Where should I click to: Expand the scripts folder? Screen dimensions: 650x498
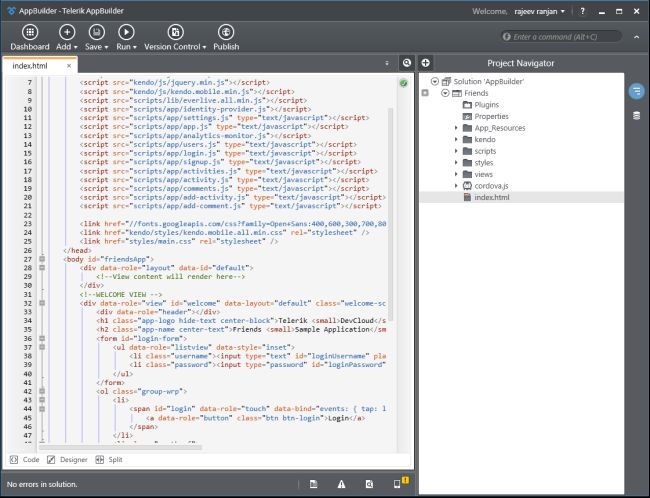pyautogui.click(x=456, y=151)
